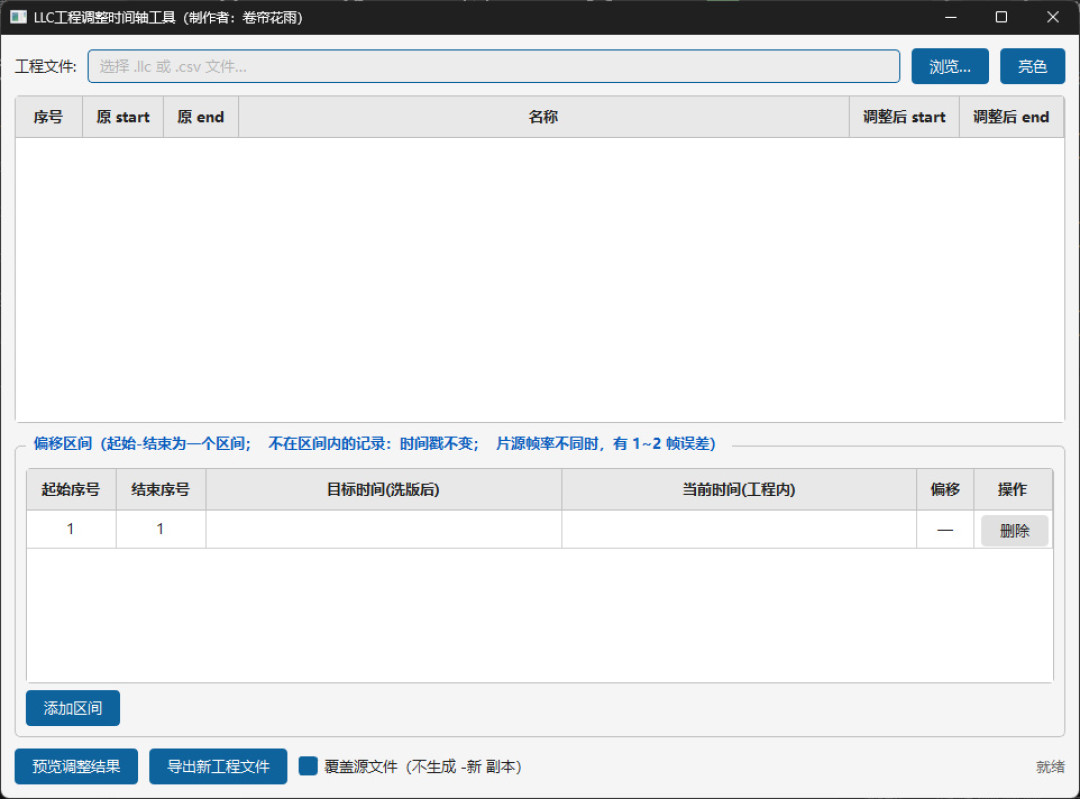Click the 工程文件 path input field
The height and width of the screenshot is (799, 1080).
click(493, 66)
